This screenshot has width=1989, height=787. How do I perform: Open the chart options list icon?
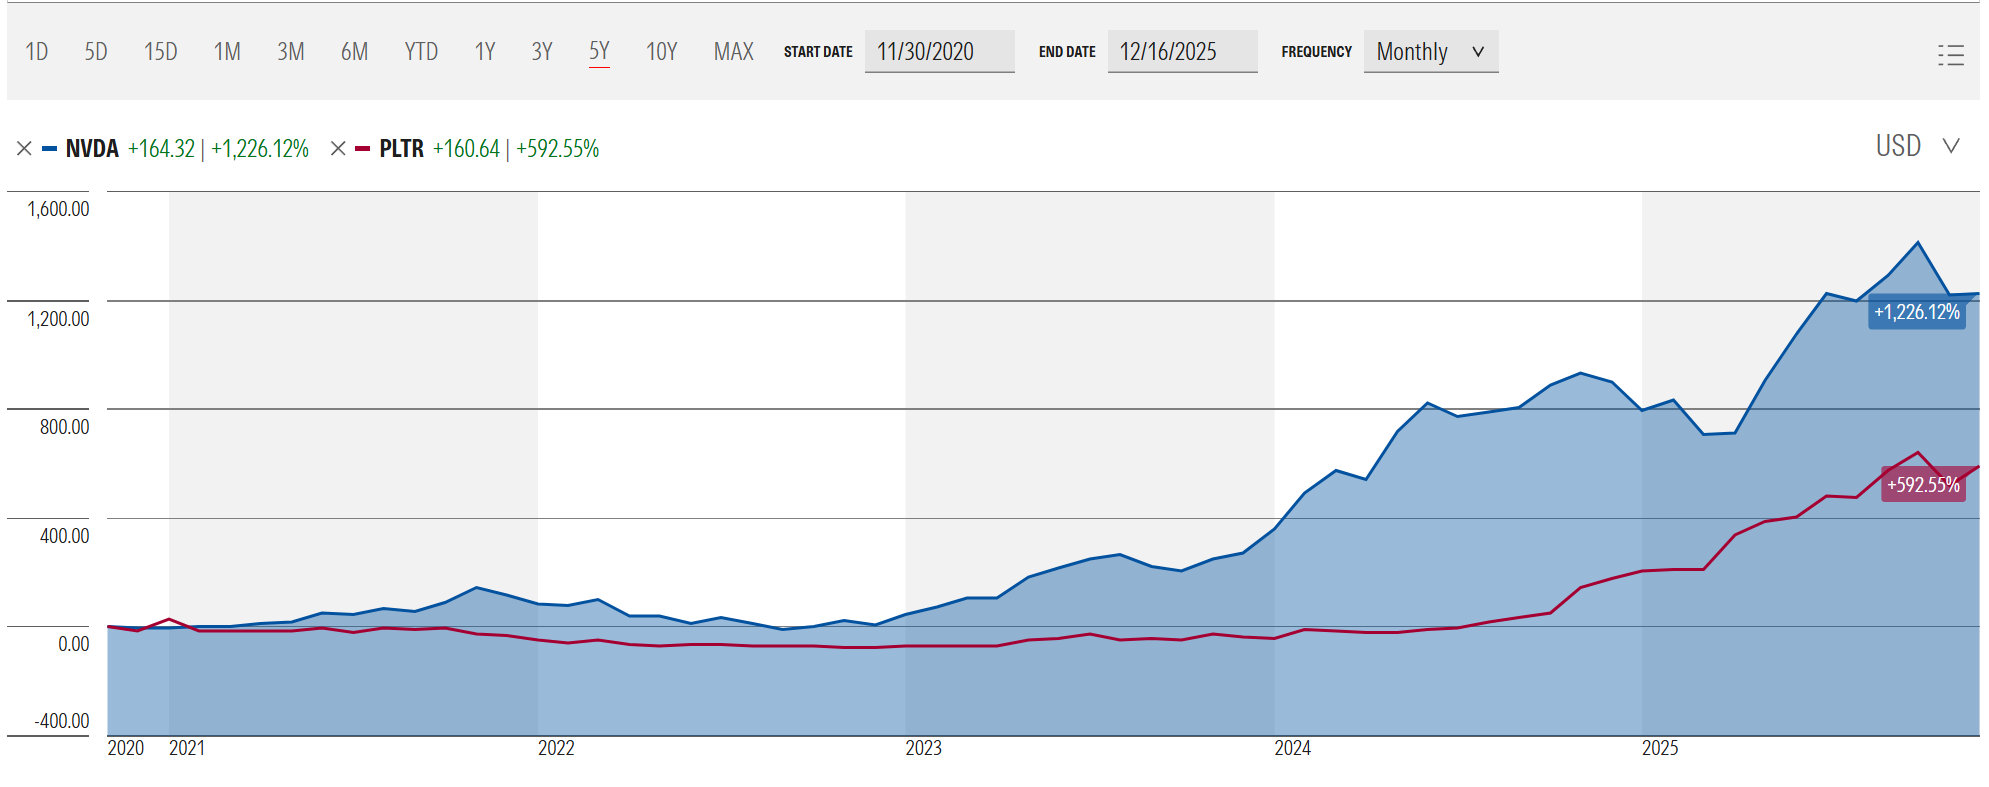click(x=1950, y=54)
